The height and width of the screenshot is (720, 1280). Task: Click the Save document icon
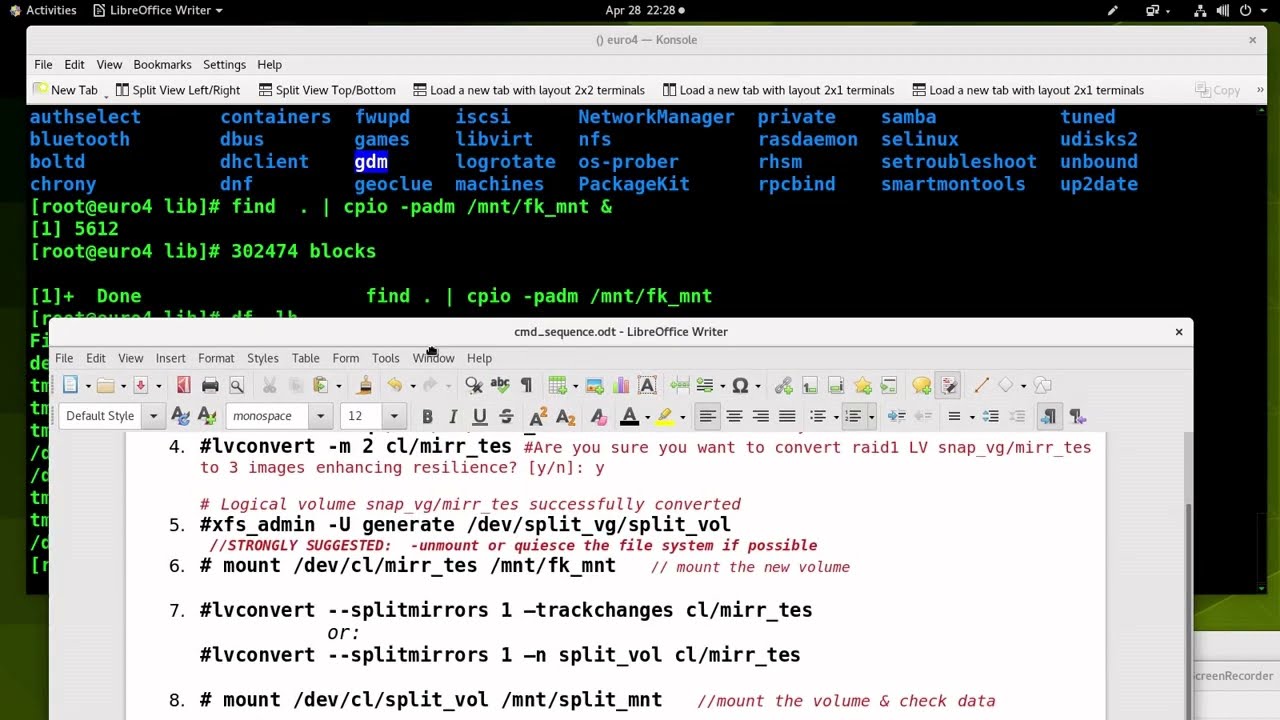click(140, 385)
